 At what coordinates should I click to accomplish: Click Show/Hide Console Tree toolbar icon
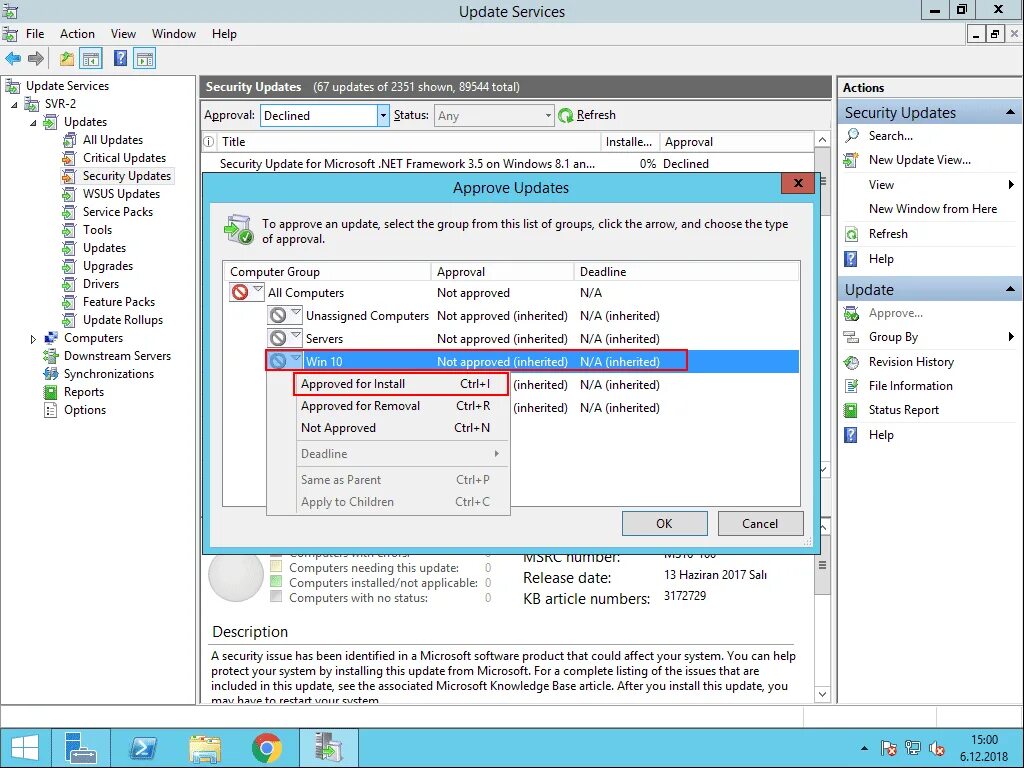pyautogui.click(x=91, y=59)
